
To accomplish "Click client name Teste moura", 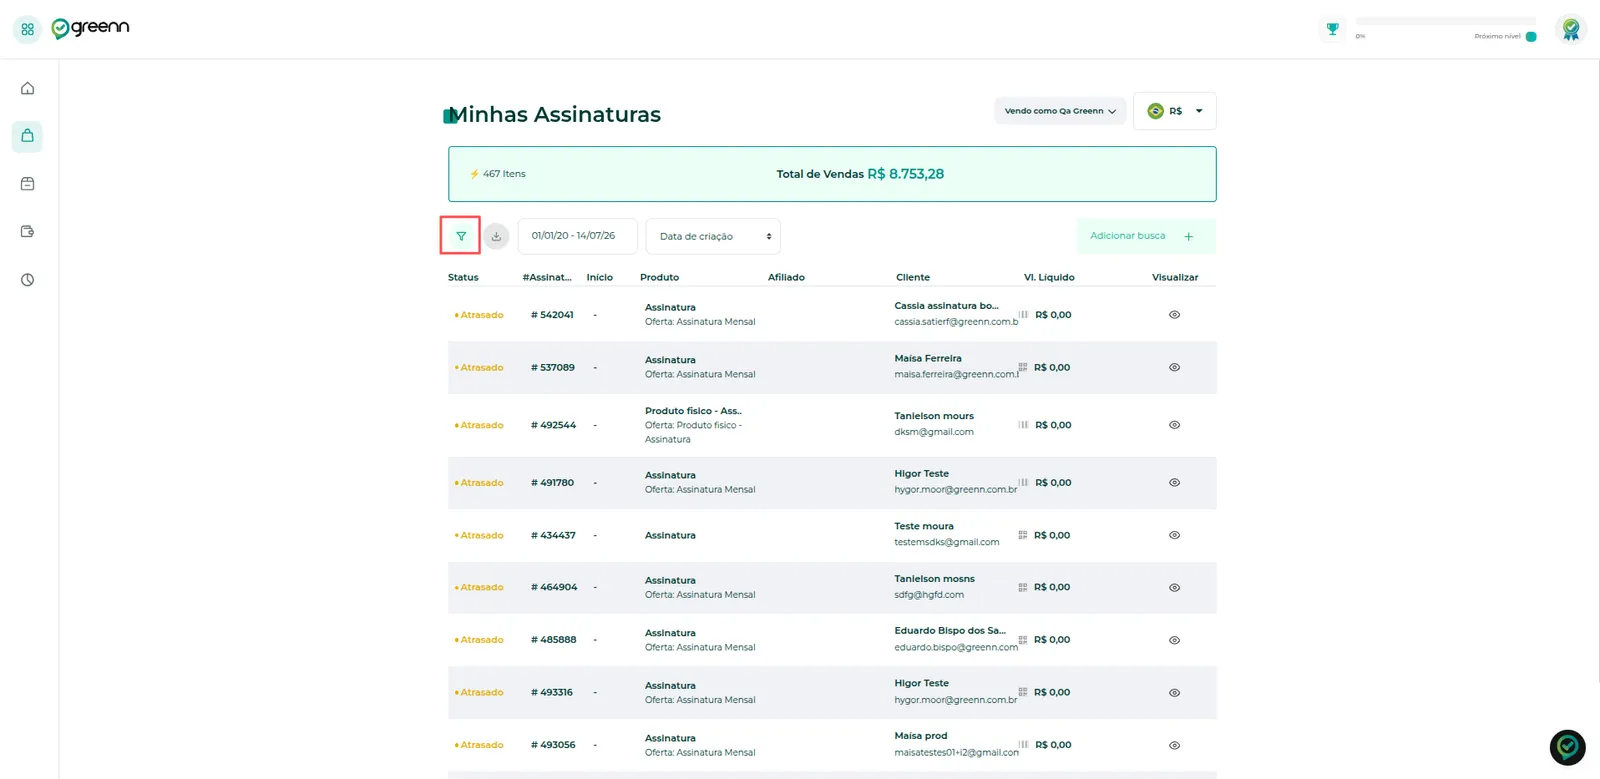I will 924,526.
